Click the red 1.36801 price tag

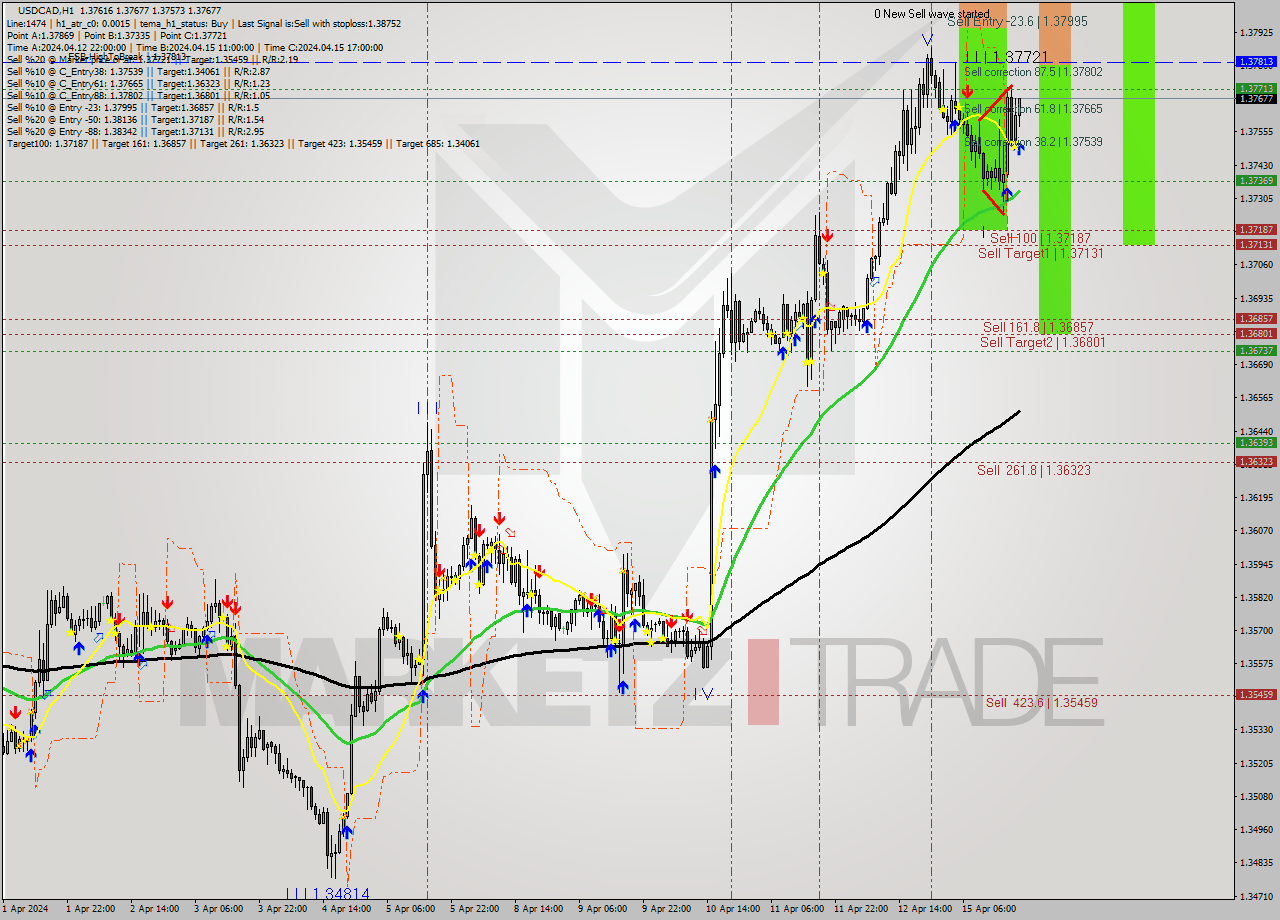pyautogui.click(x=1257, y=334)
